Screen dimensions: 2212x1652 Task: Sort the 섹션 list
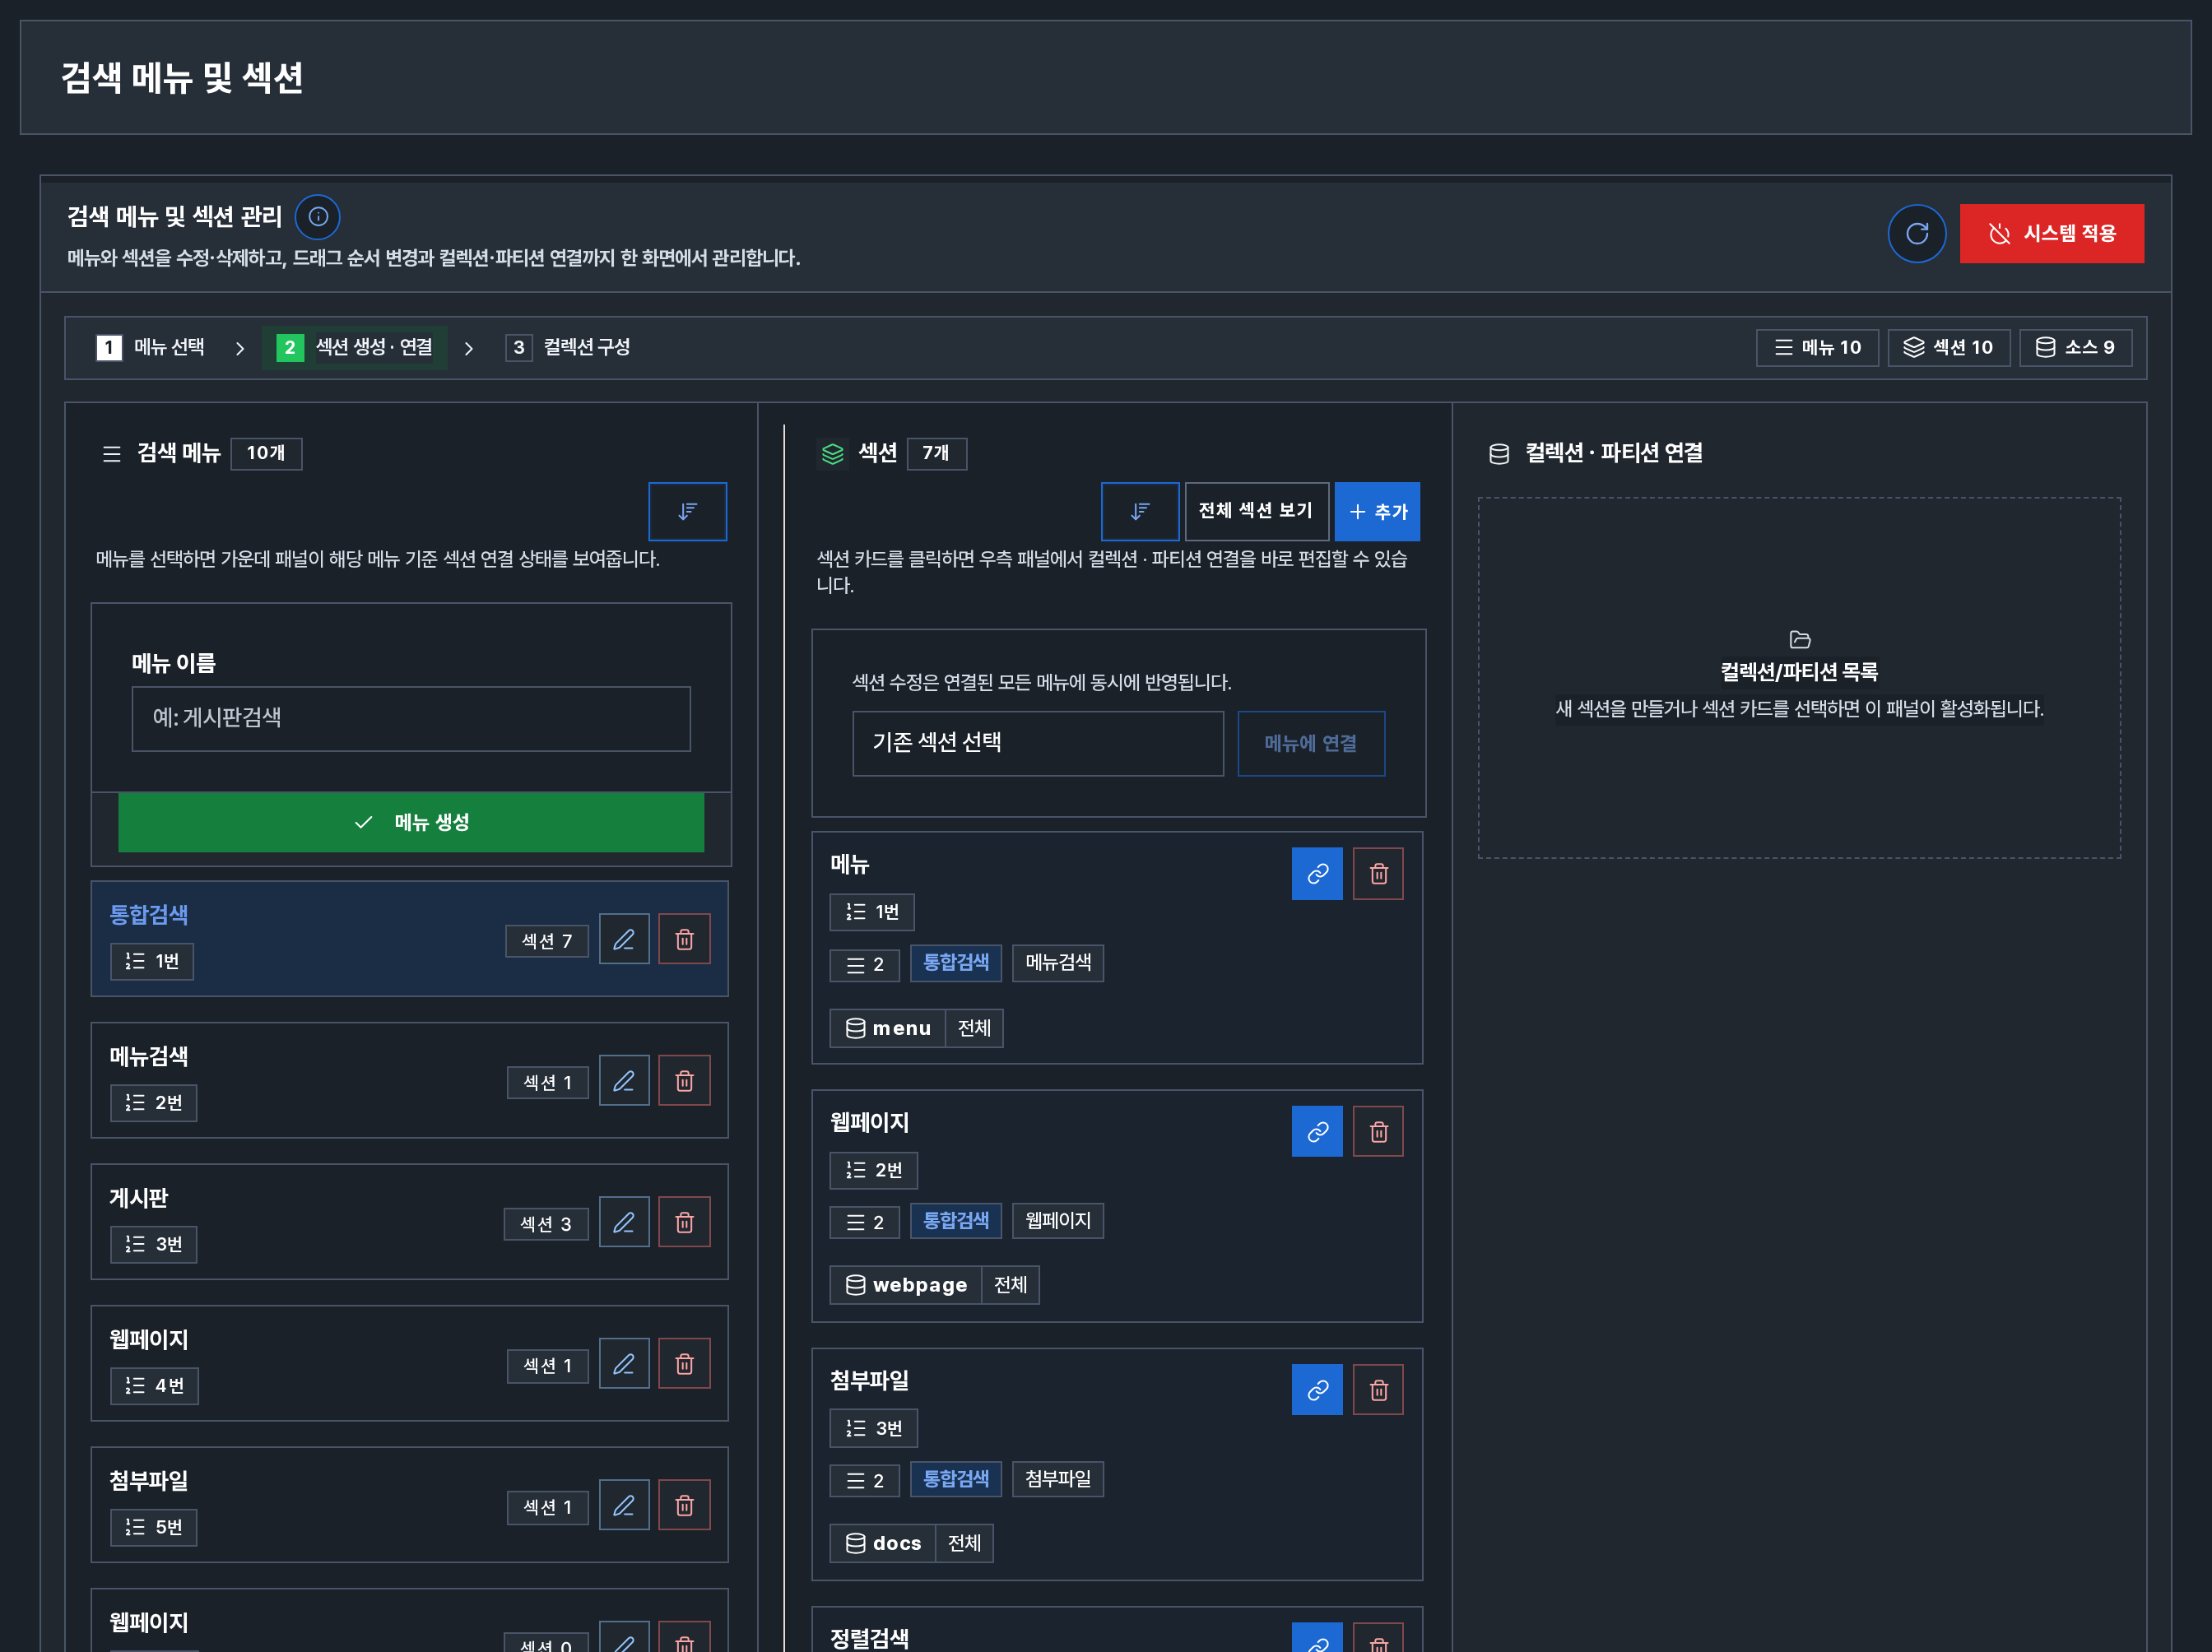[1139, 511]
